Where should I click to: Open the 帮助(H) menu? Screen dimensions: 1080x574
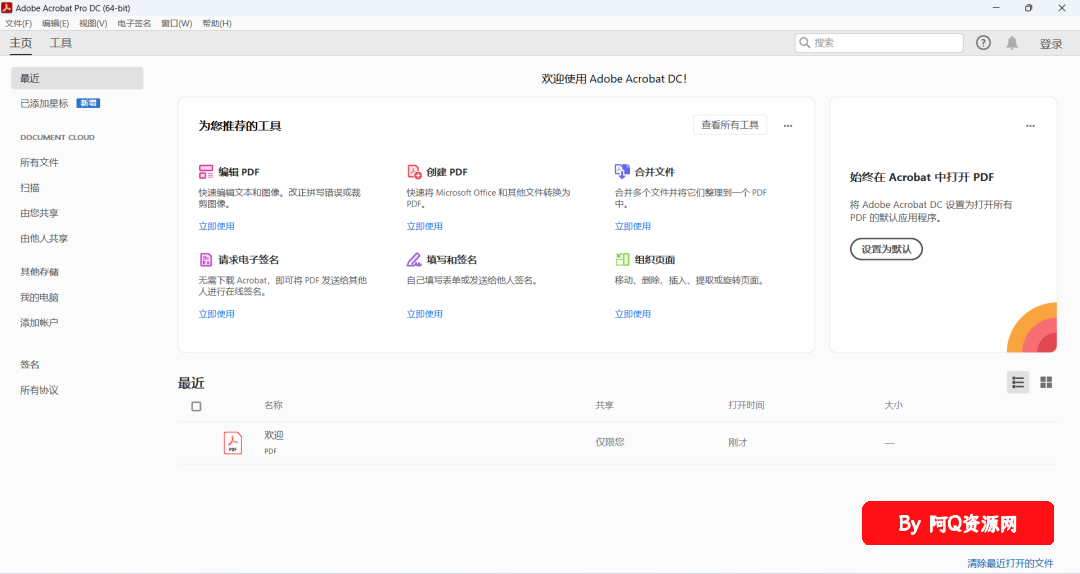217,23
